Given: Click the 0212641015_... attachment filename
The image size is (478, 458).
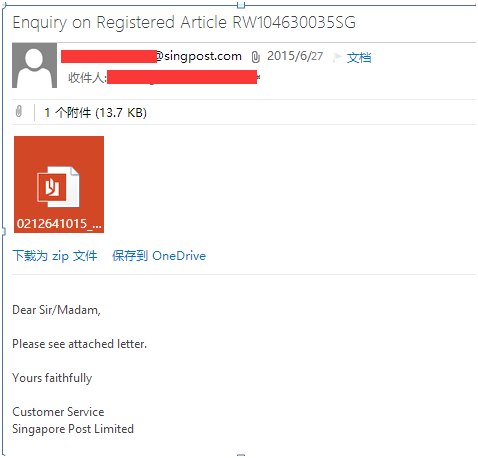Looking at the screenshot, I should [x=59, y=224].
